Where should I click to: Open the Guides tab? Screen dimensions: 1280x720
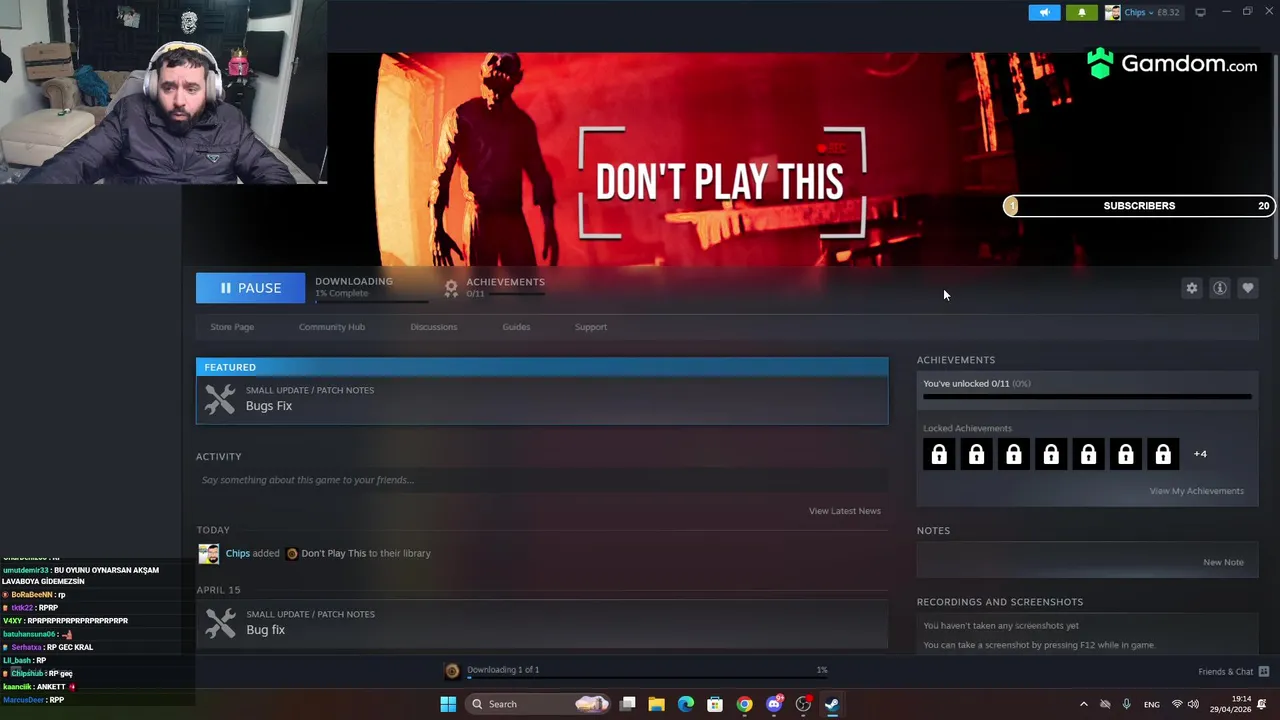click(516, 327)
